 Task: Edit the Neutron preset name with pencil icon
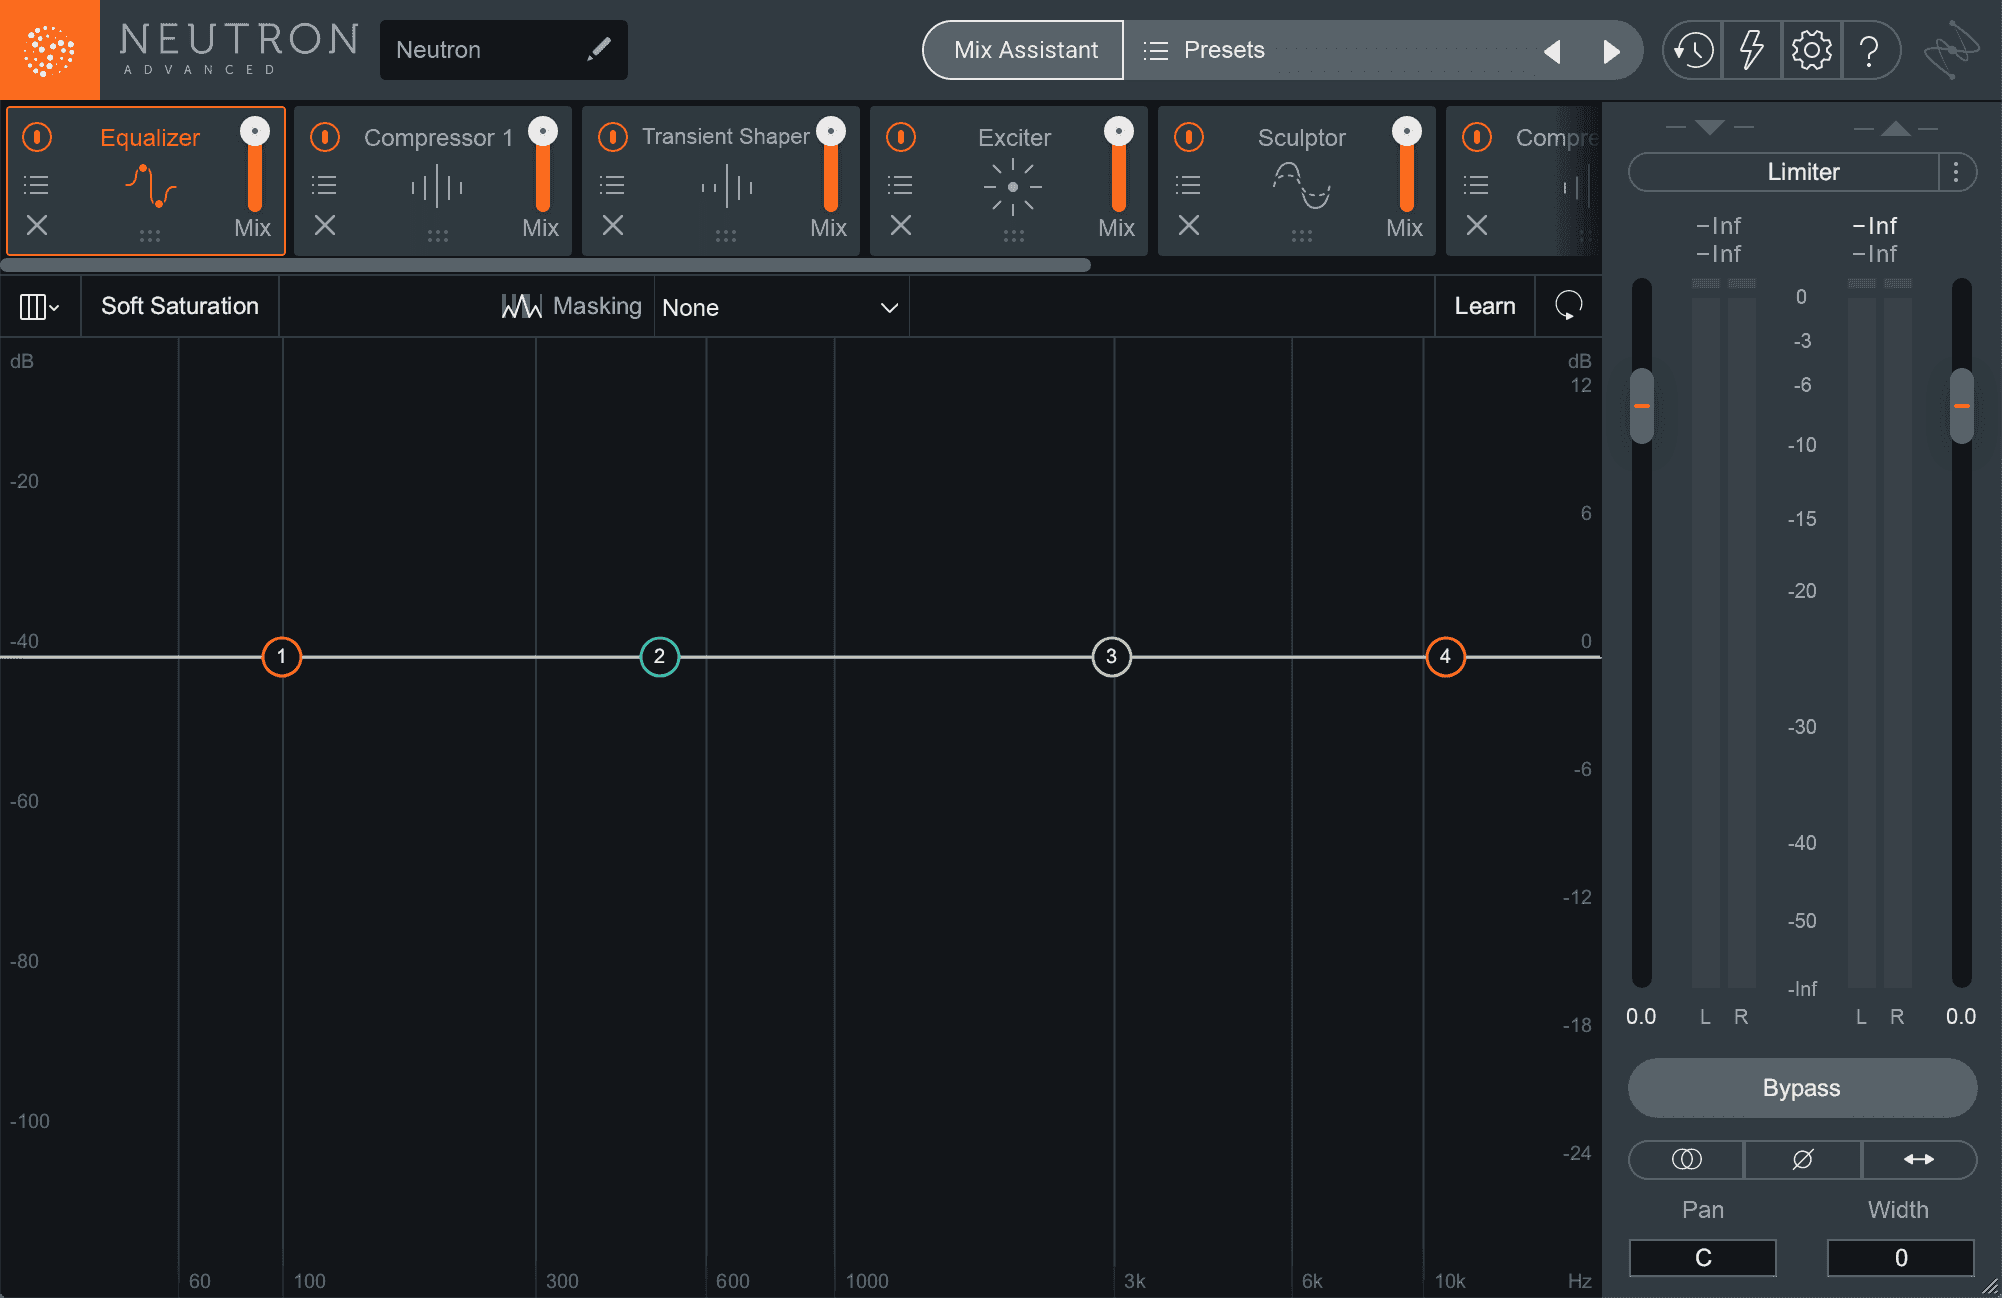pyautogui.click(x=599, y=49)
